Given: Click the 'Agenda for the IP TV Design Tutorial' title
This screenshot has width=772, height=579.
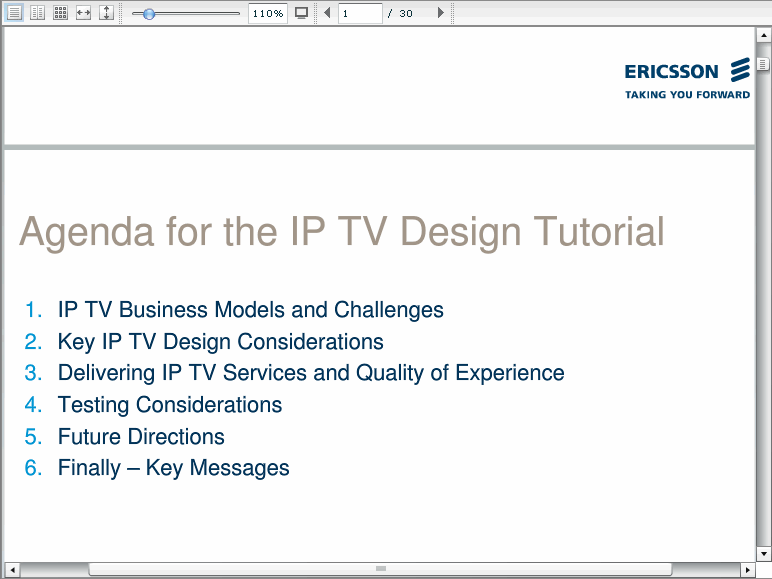Looking at the screenshot, I should click(342, 232).
